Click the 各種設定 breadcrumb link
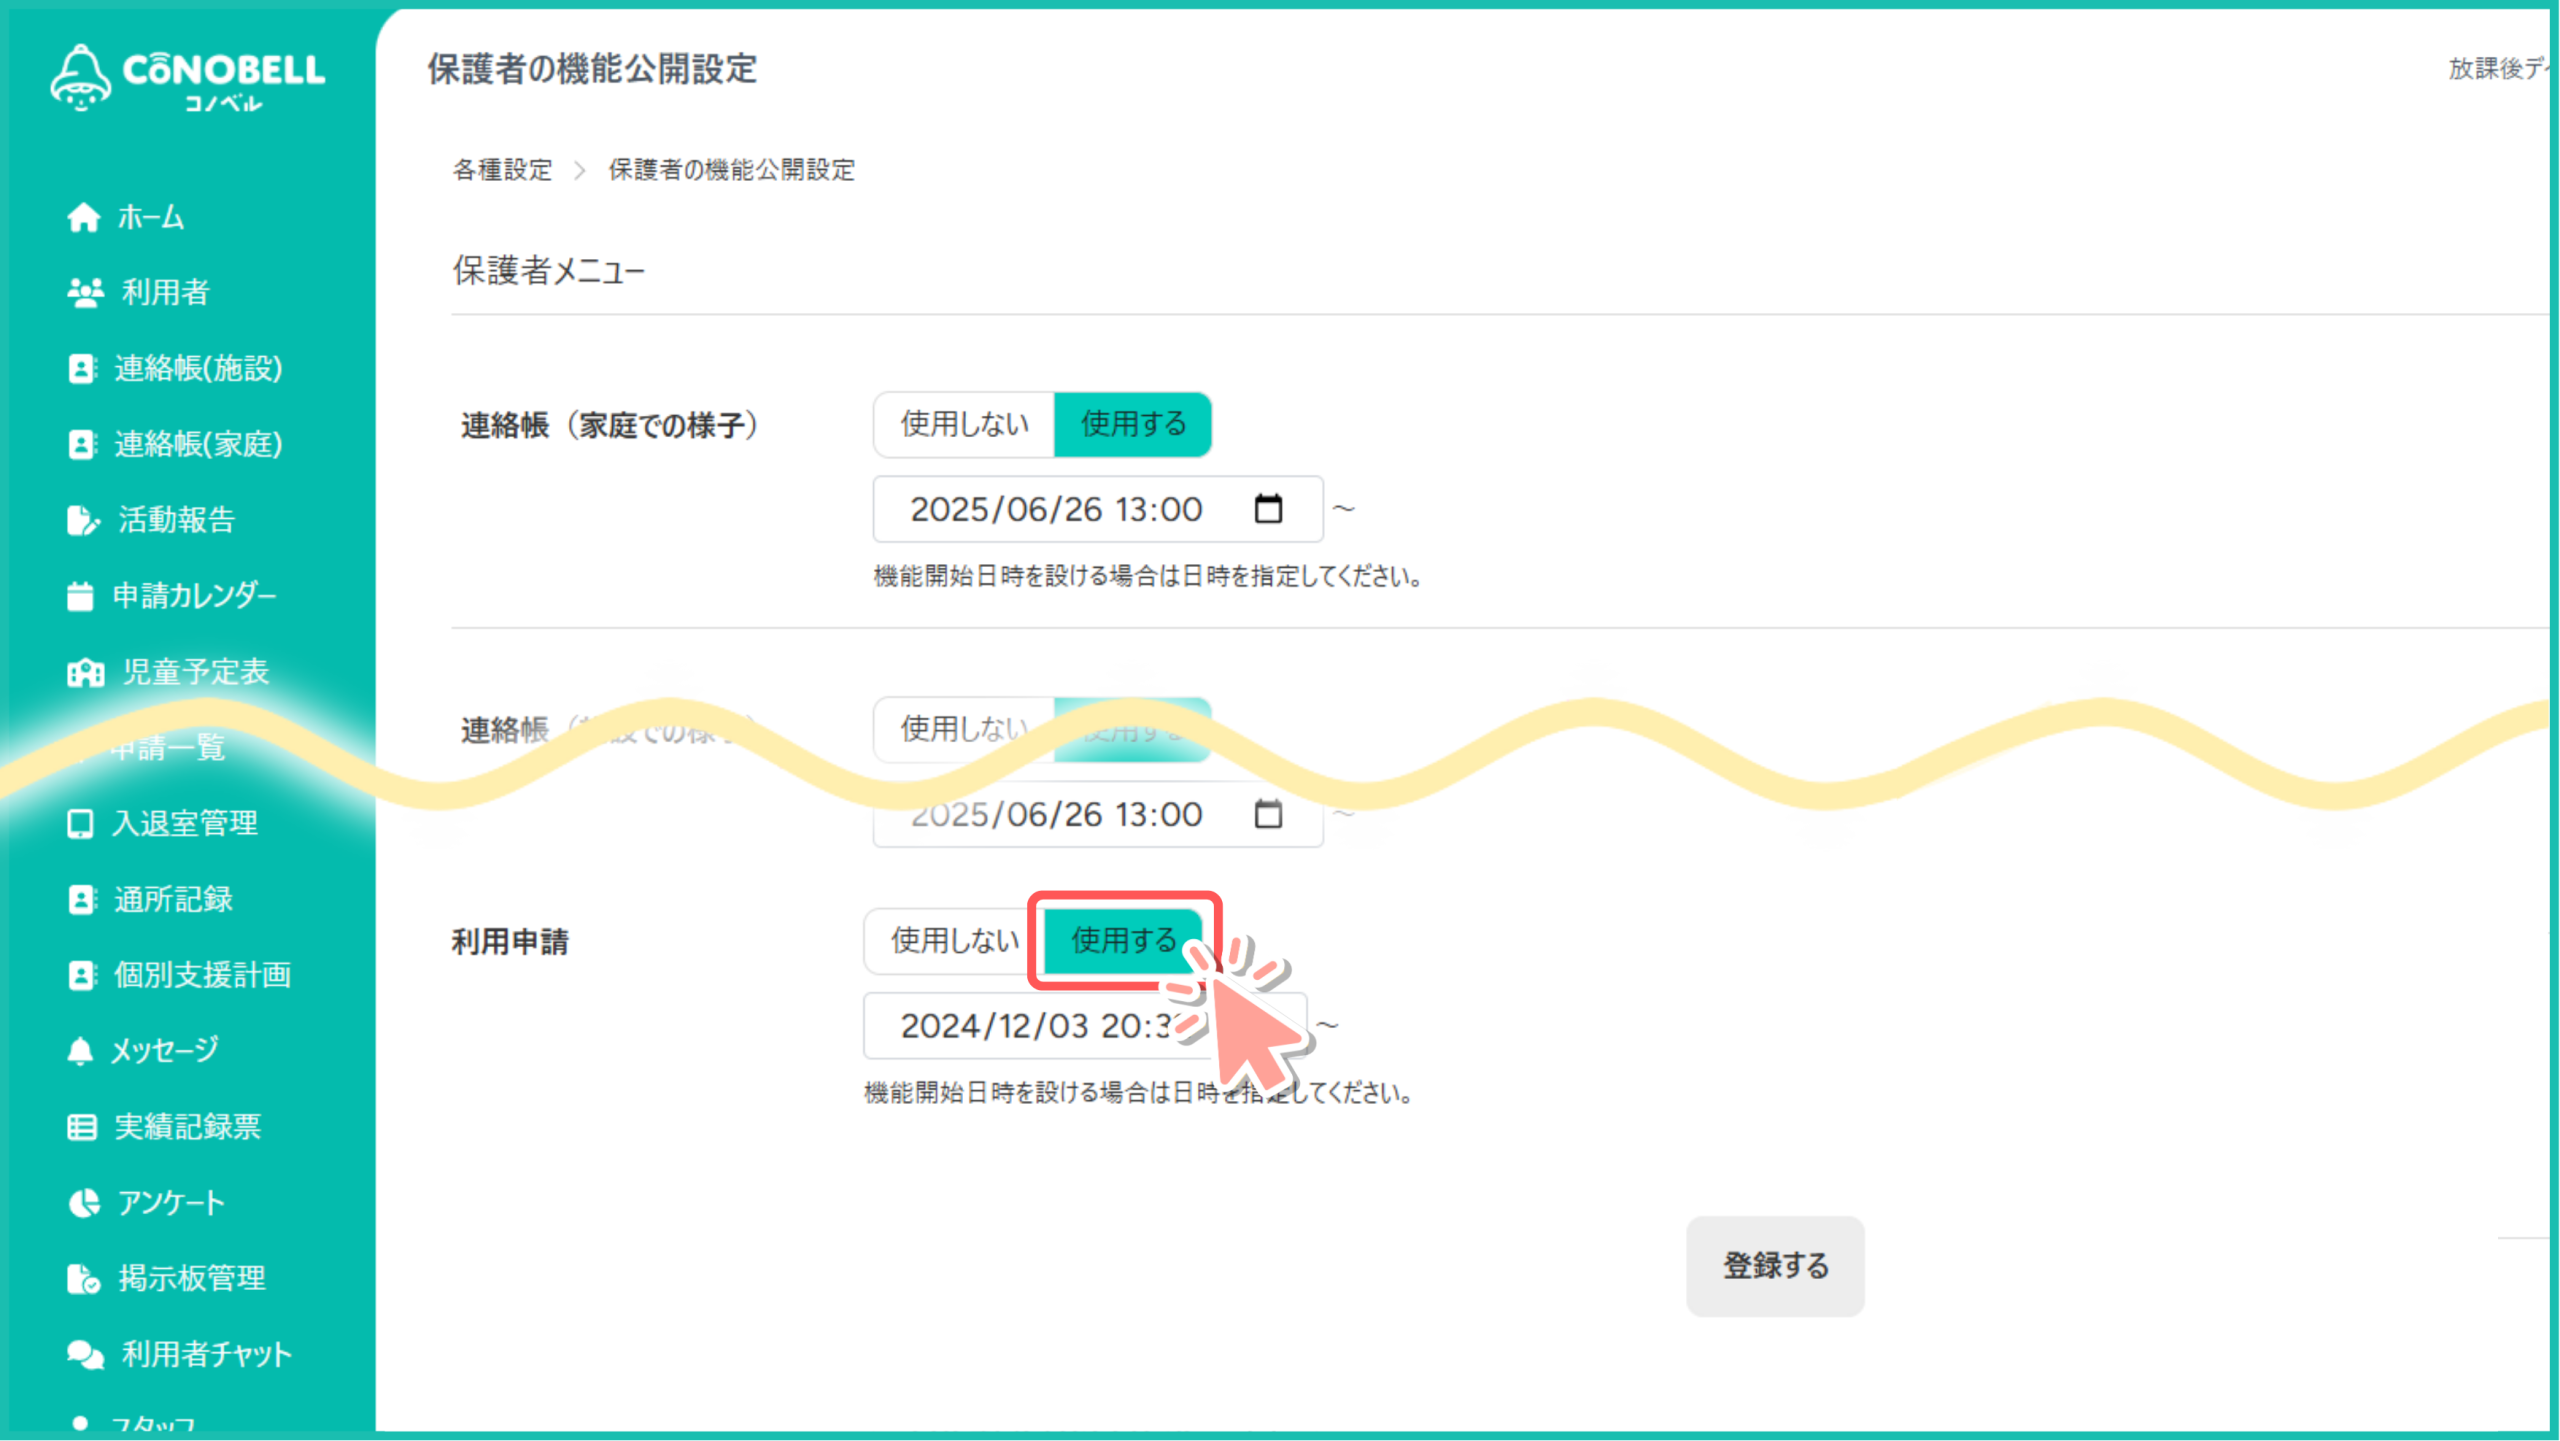Screen dimensions: 2560x1441 pos(502,170)
